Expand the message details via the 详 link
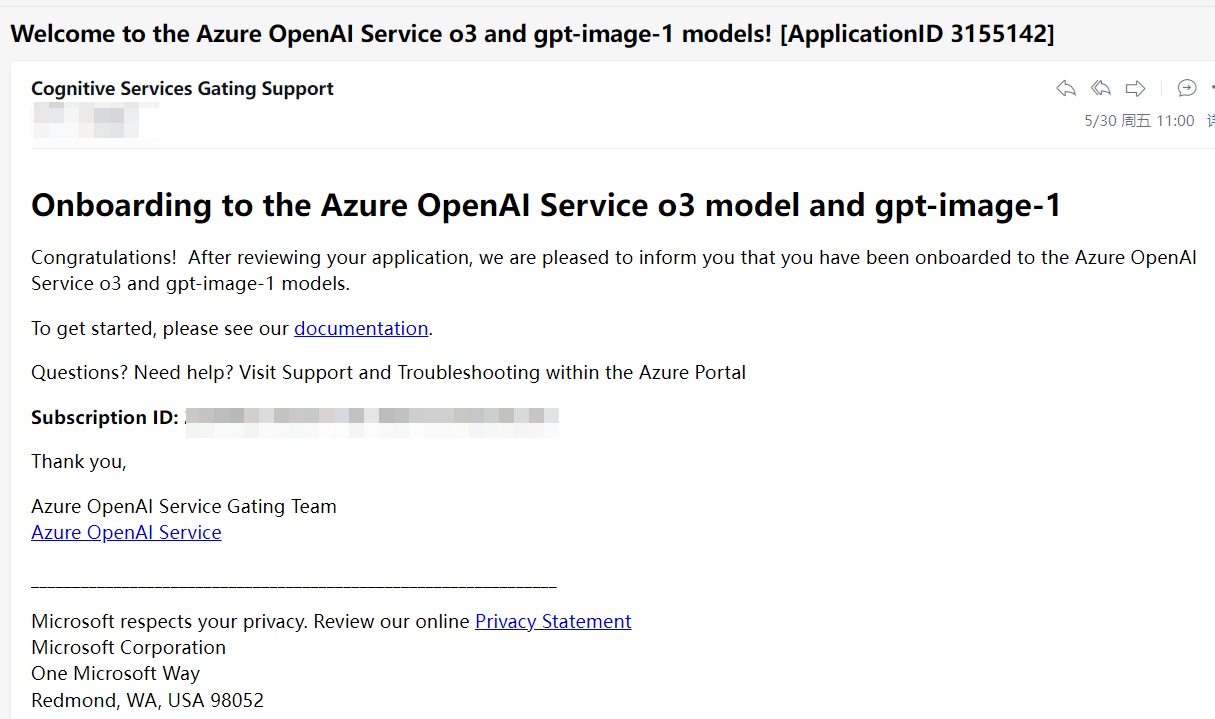The height and width of the screenshot is (719, 1215). [1209, 120]
